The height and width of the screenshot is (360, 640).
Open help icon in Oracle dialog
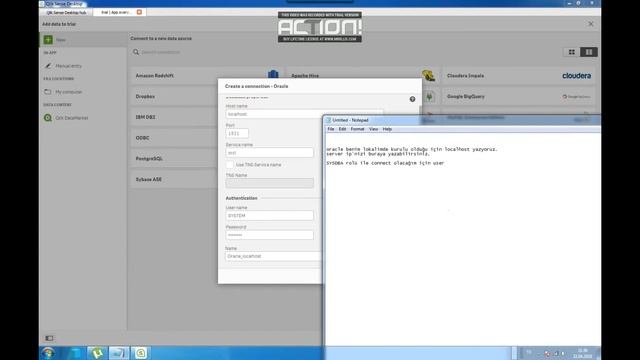(412, 99)
